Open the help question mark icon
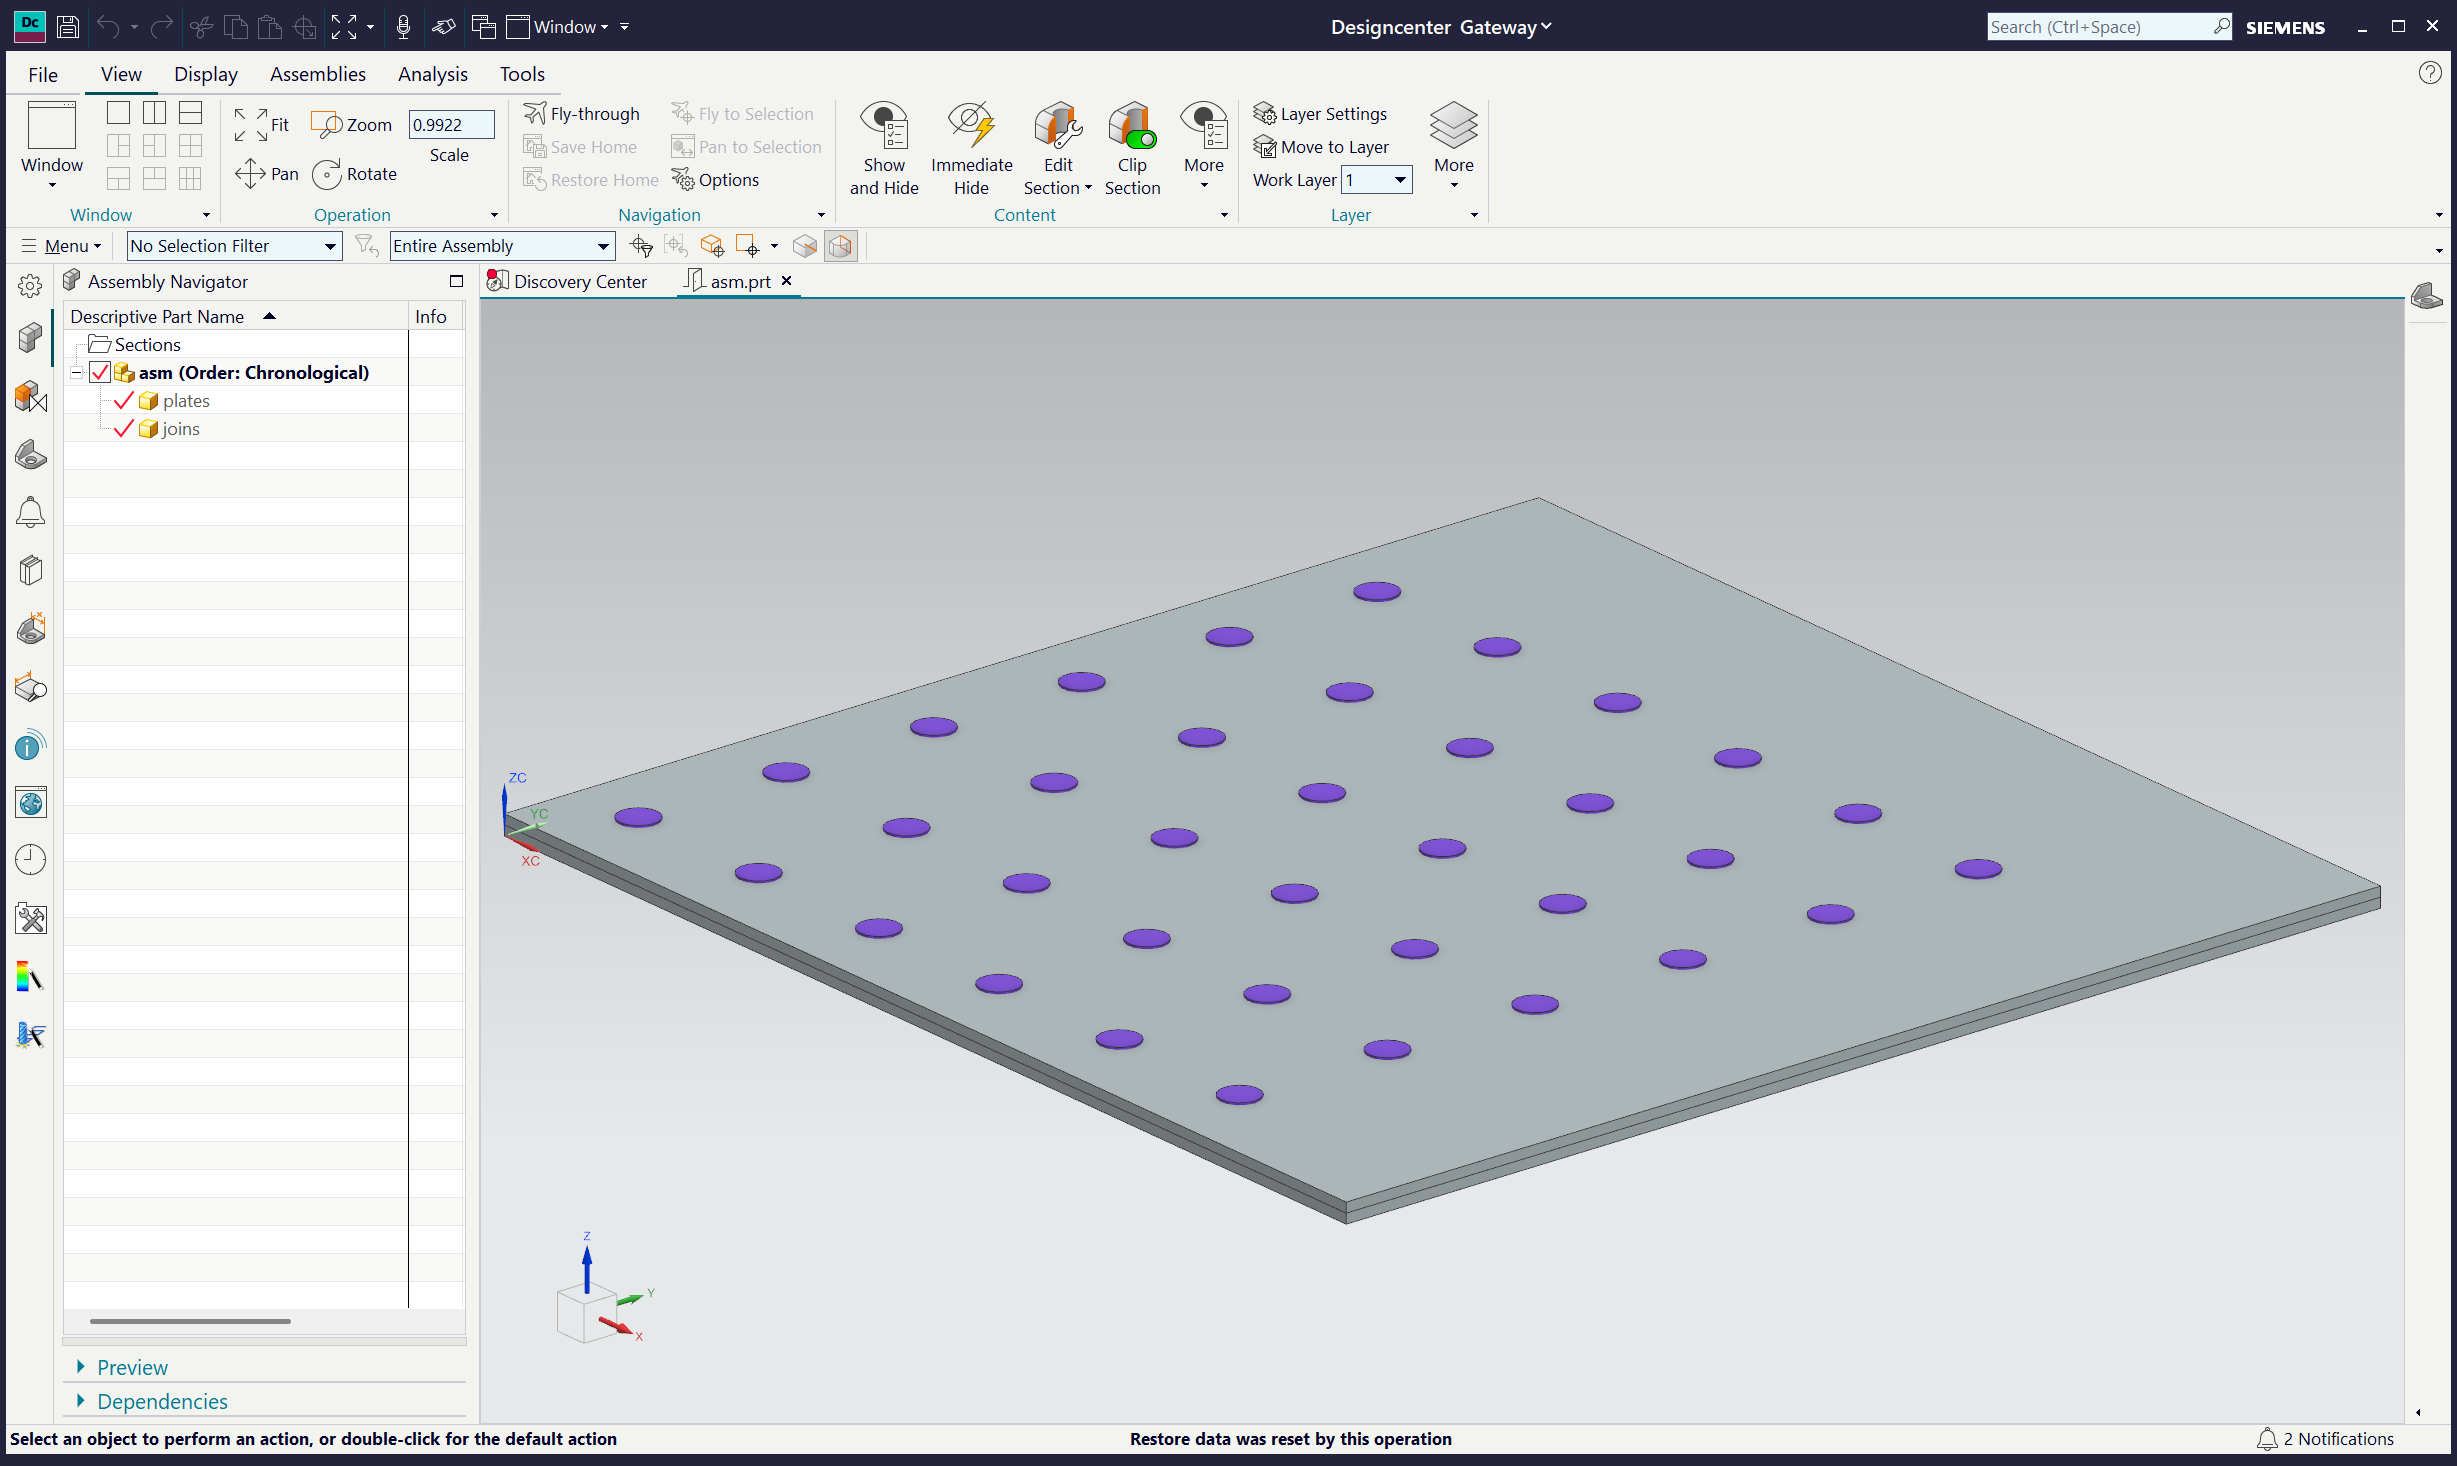The image size is (2457, 1466). pyautogui.click(x=2430, y=72)
